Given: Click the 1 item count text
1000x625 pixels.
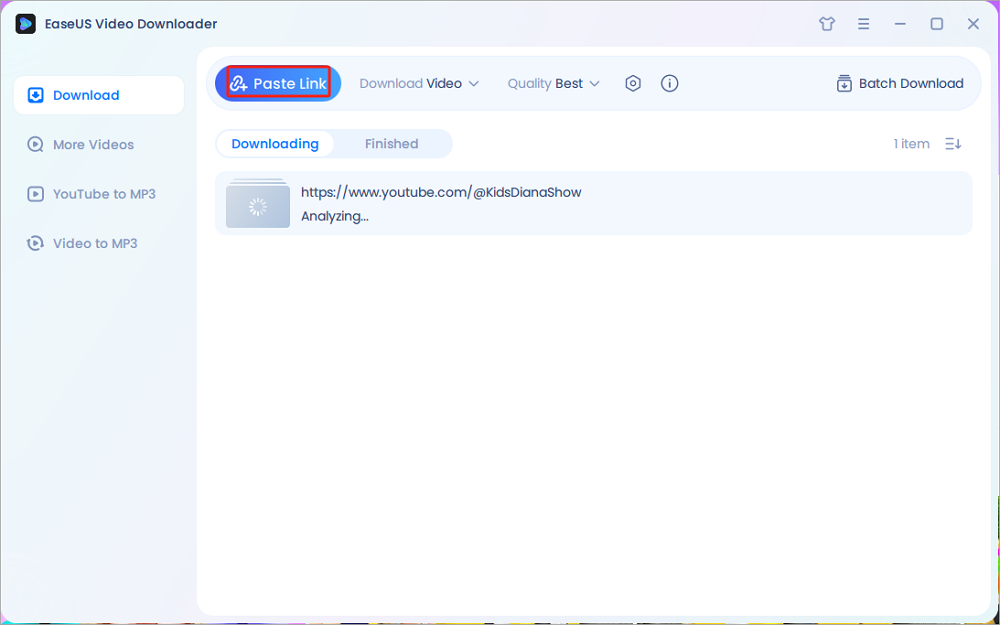Looking at the screenshot, I should tap(911, 144).
